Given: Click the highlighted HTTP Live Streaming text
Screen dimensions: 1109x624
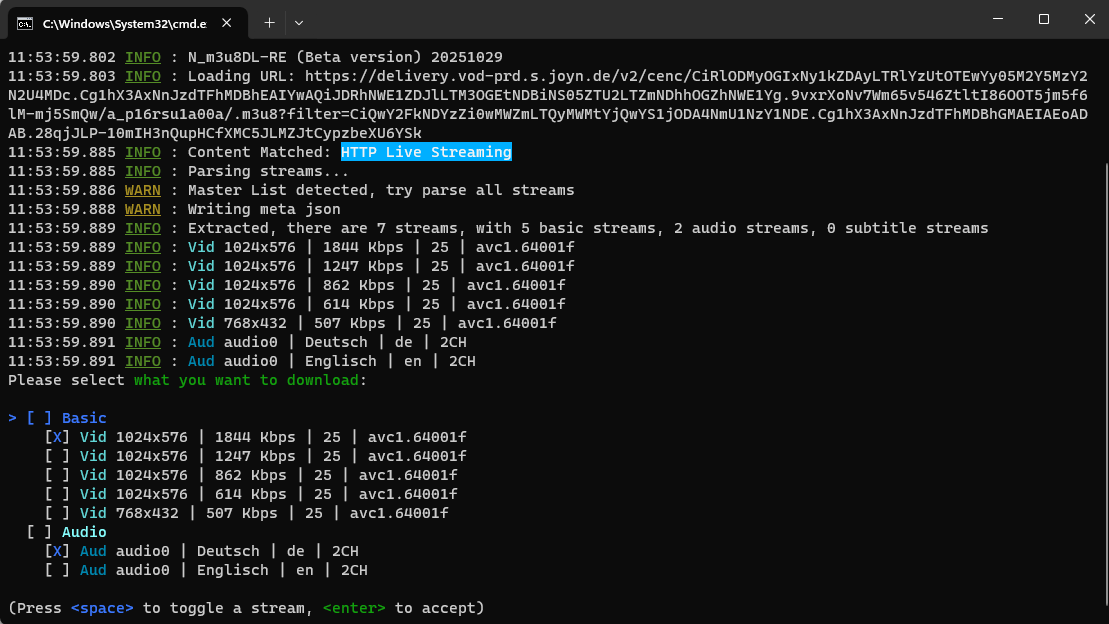Looking at the screenshot, I should click(x=426, y=152).
